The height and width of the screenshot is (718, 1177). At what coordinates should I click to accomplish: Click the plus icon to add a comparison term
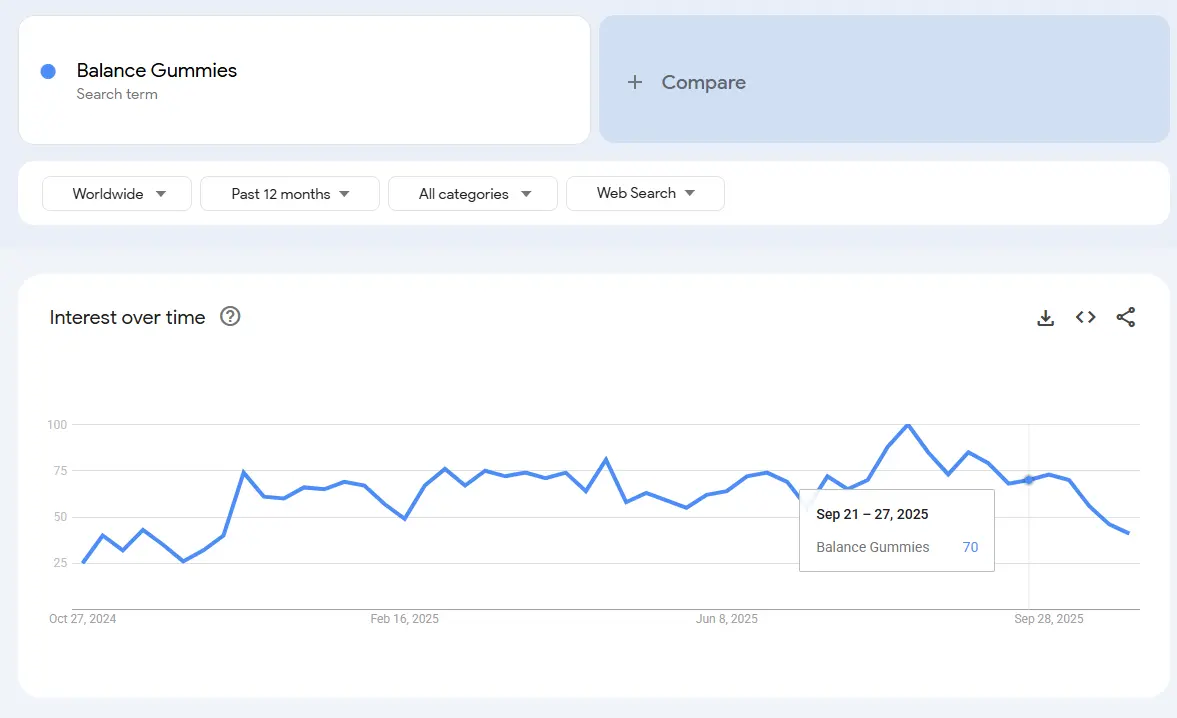pyautogui.click(x=635, y=82)
